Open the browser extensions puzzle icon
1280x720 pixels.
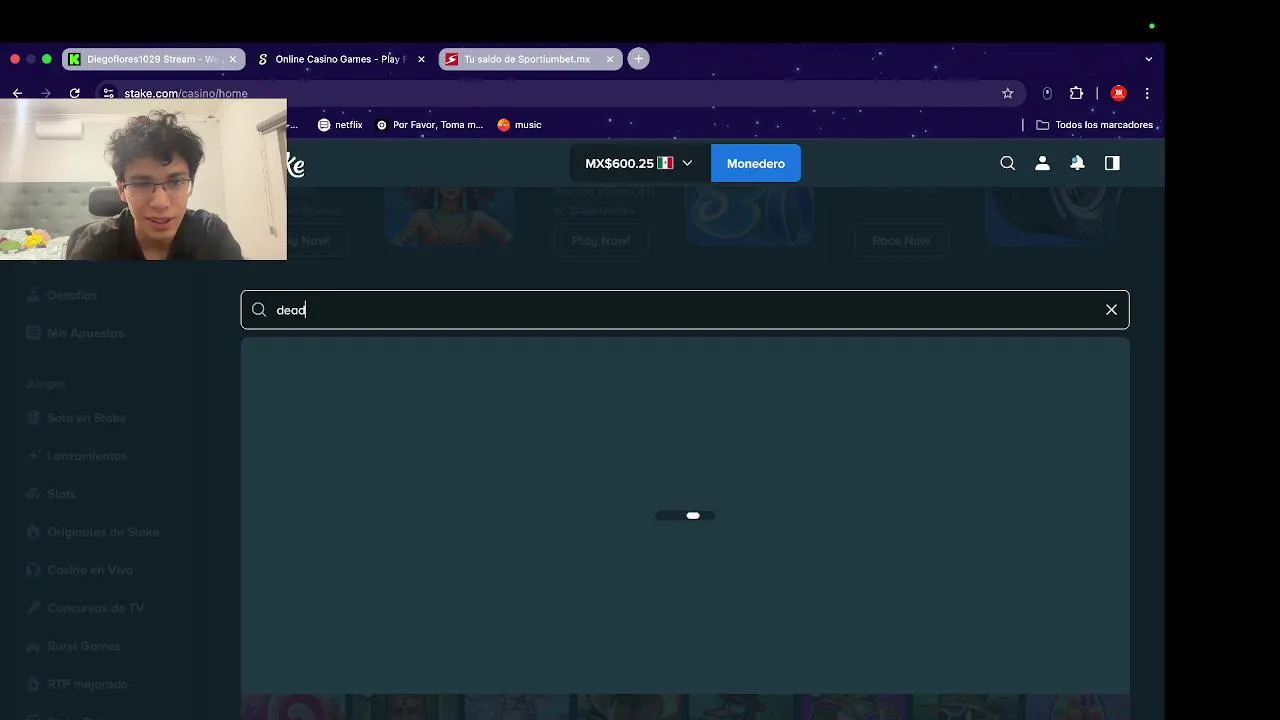[x=1076, y=93]
